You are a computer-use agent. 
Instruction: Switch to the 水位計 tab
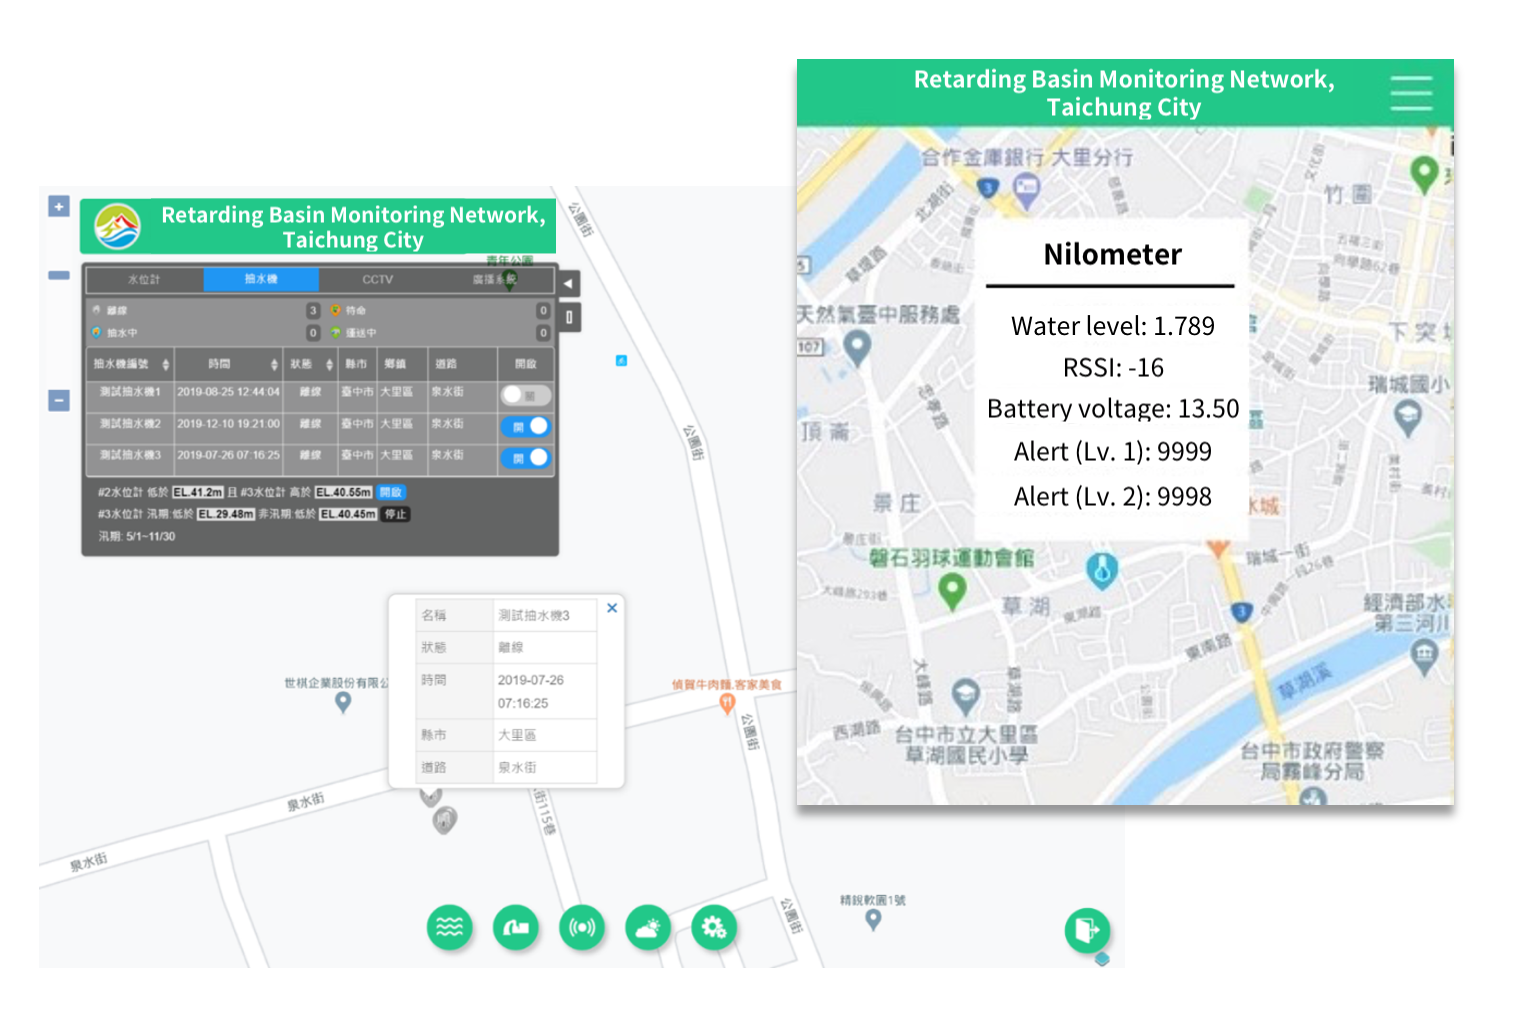pos(144,279)
